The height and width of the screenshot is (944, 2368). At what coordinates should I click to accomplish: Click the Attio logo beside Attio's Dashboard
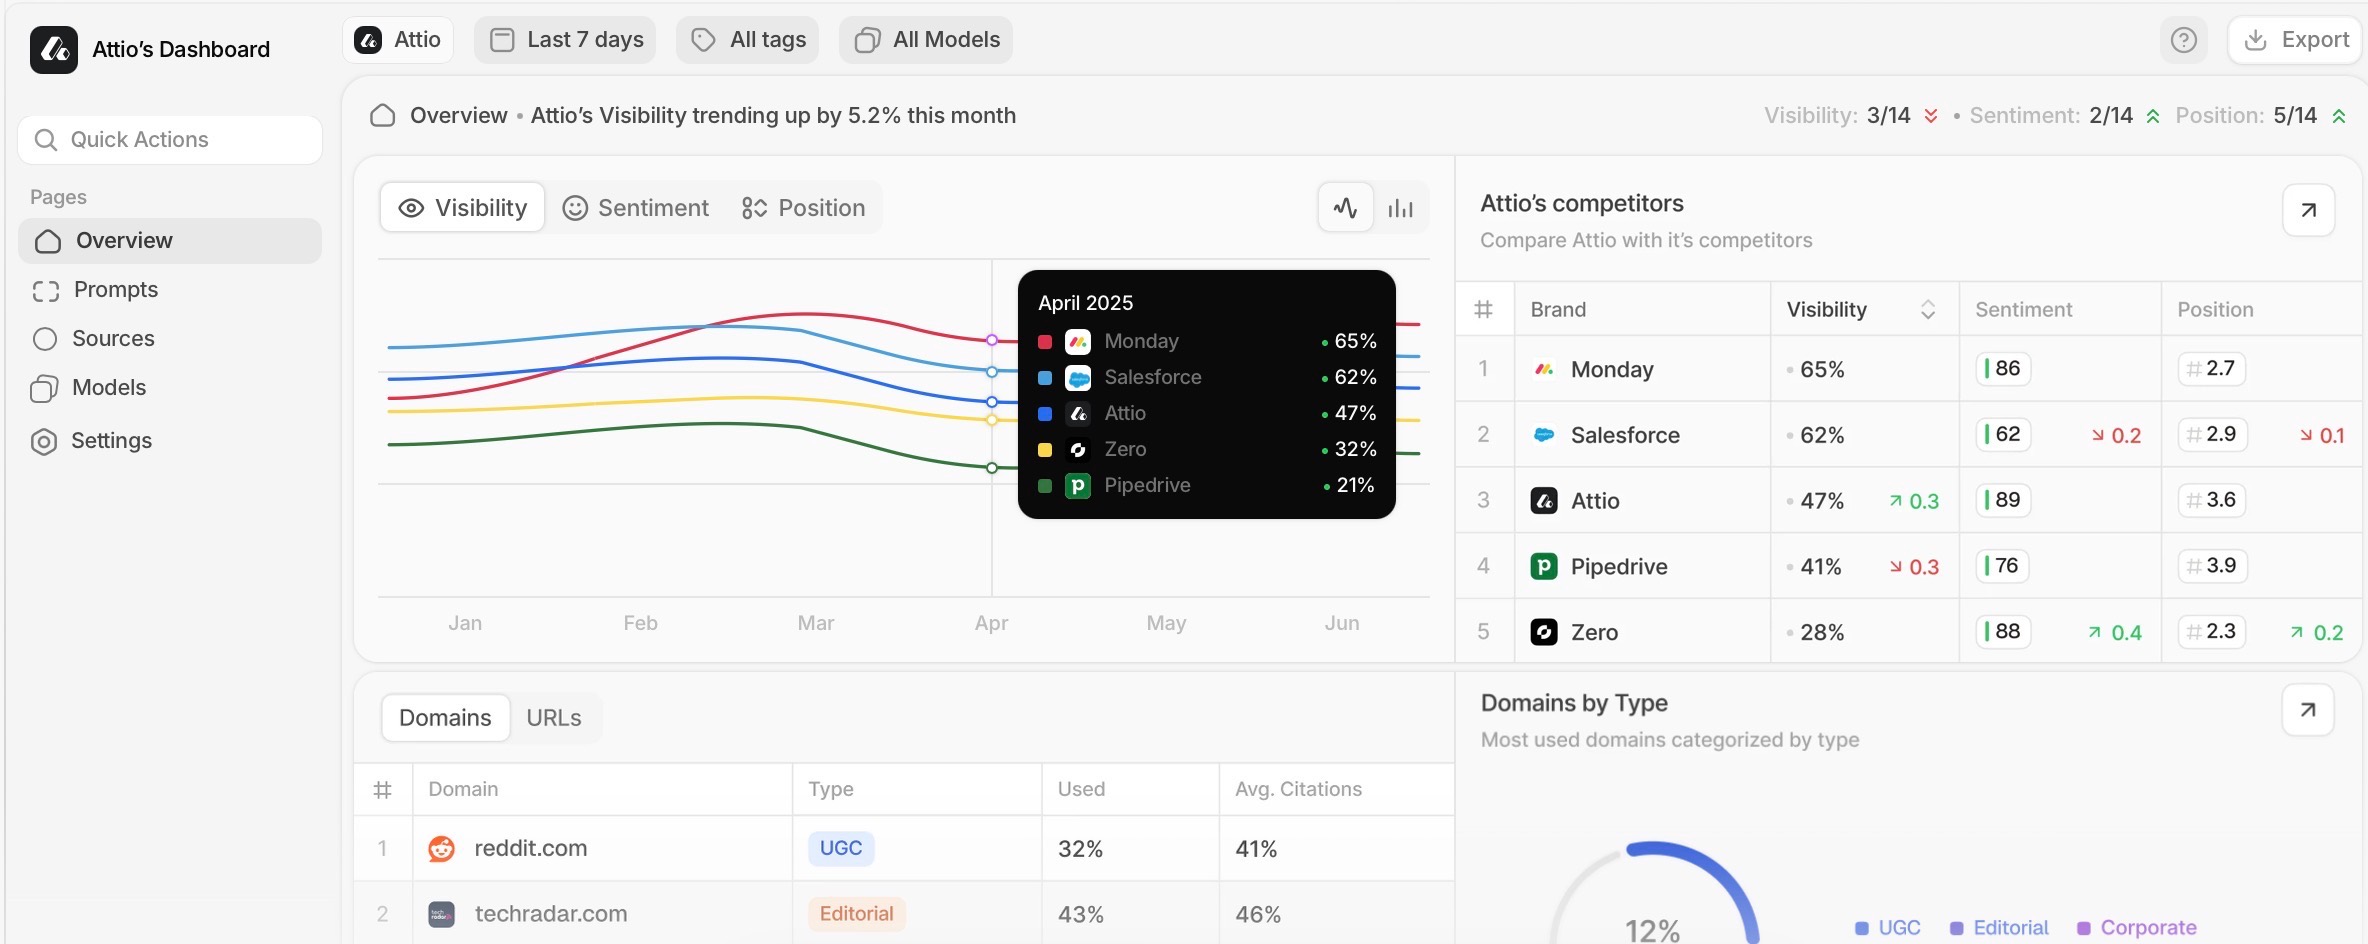(x=54, y=49)
